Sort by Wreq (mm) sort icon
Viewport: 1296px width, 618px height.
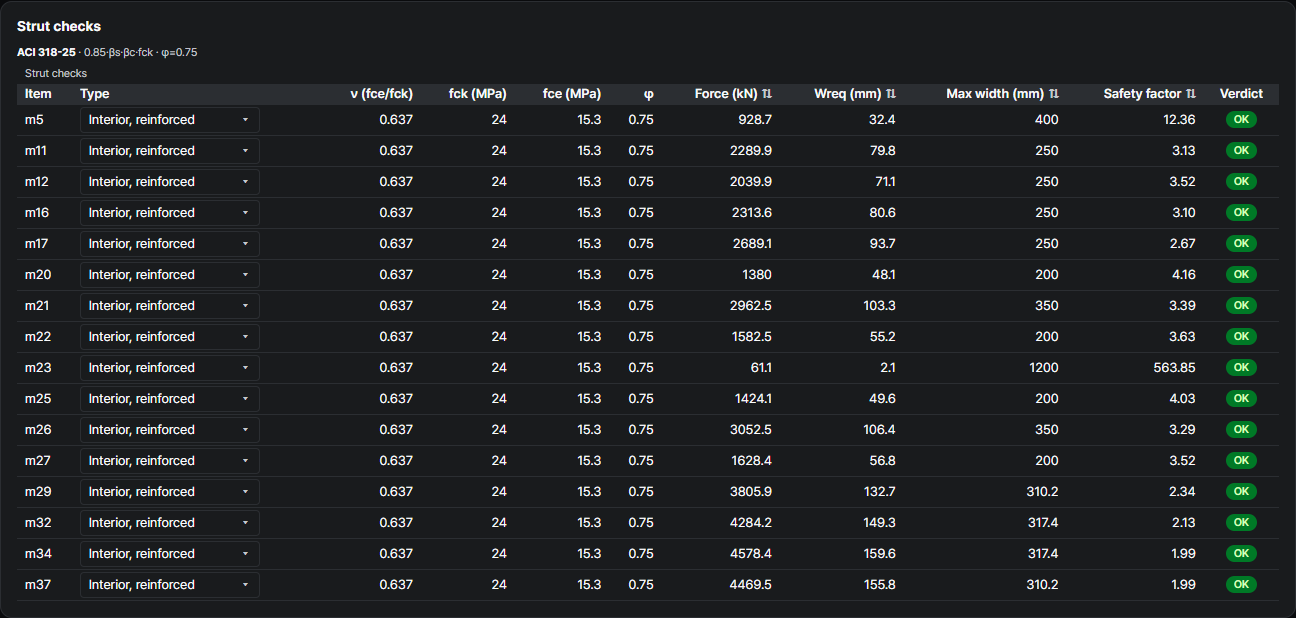point(891,94)
